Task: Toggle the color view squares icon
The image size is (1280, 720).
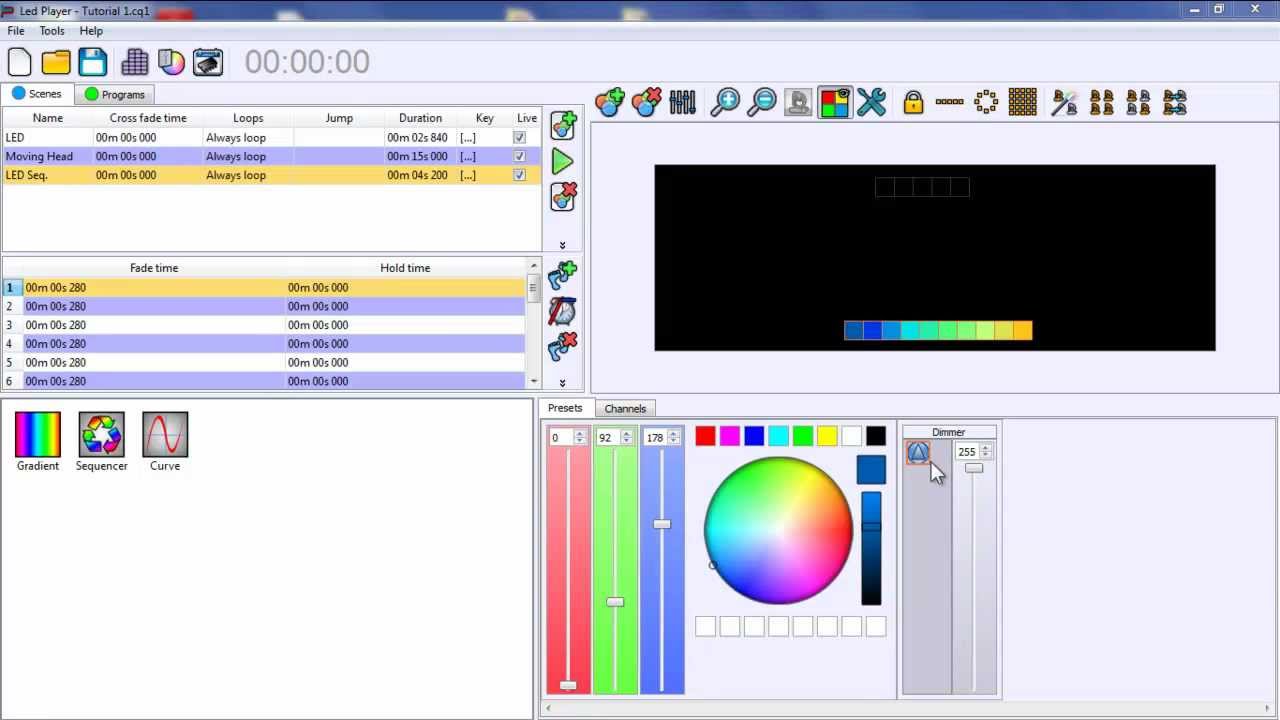Action: tap(834, 102)
